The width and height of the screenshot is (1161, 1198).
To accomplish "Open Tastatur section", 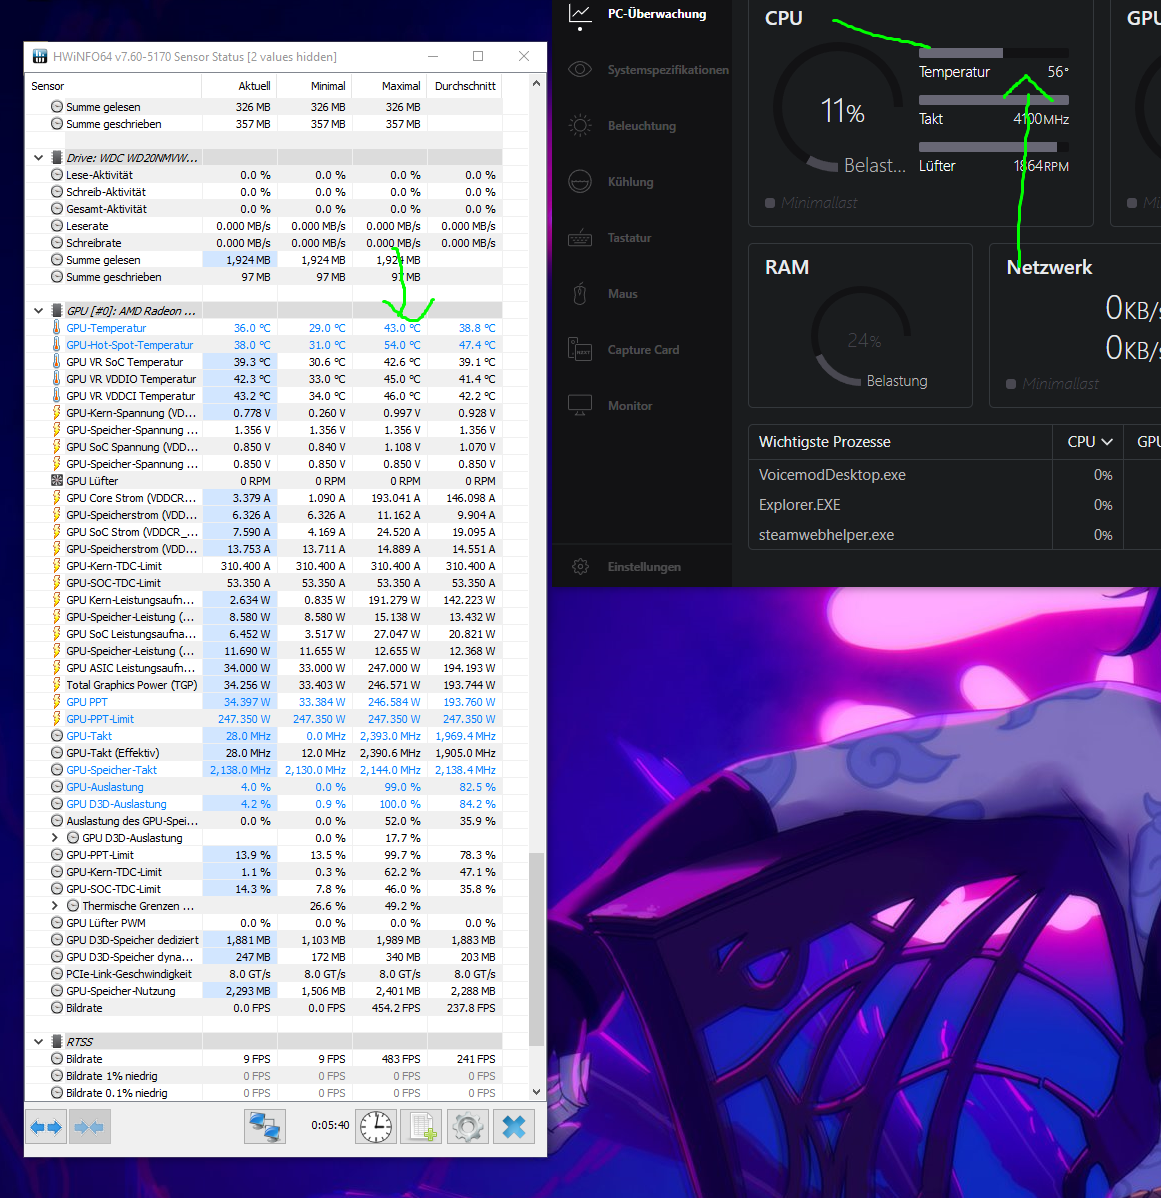I will pyautogui.click(x=629, y=238).
